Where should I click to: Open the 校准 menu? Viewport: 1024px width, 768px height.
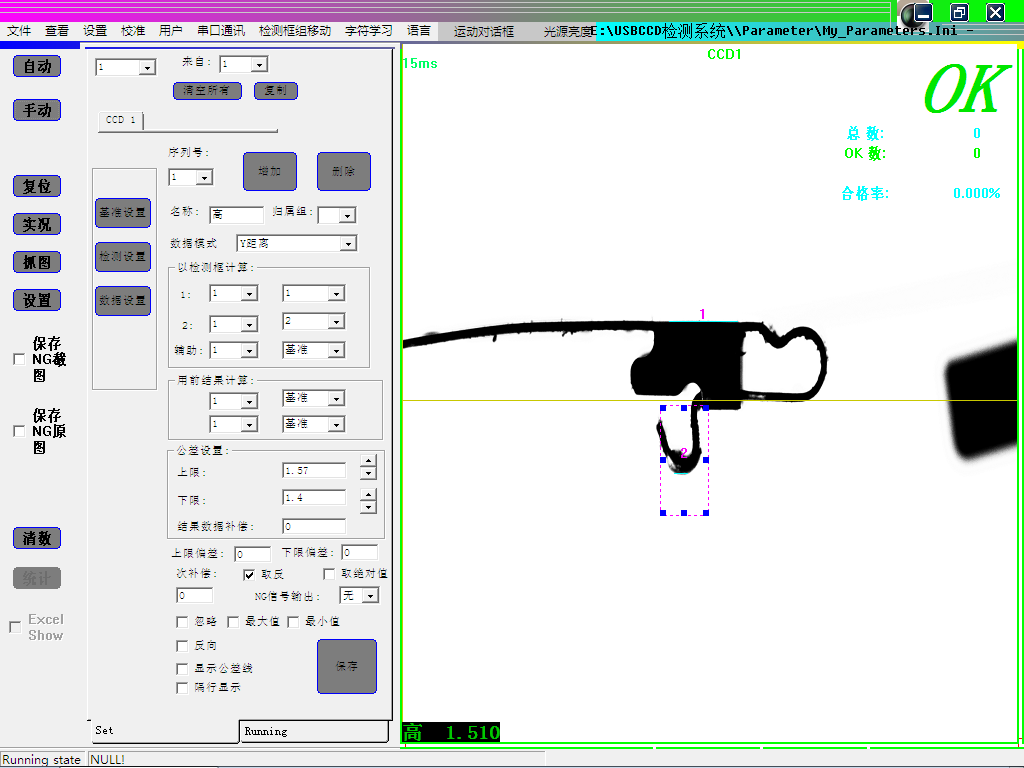pyautogui.click(x=133, y=31)
